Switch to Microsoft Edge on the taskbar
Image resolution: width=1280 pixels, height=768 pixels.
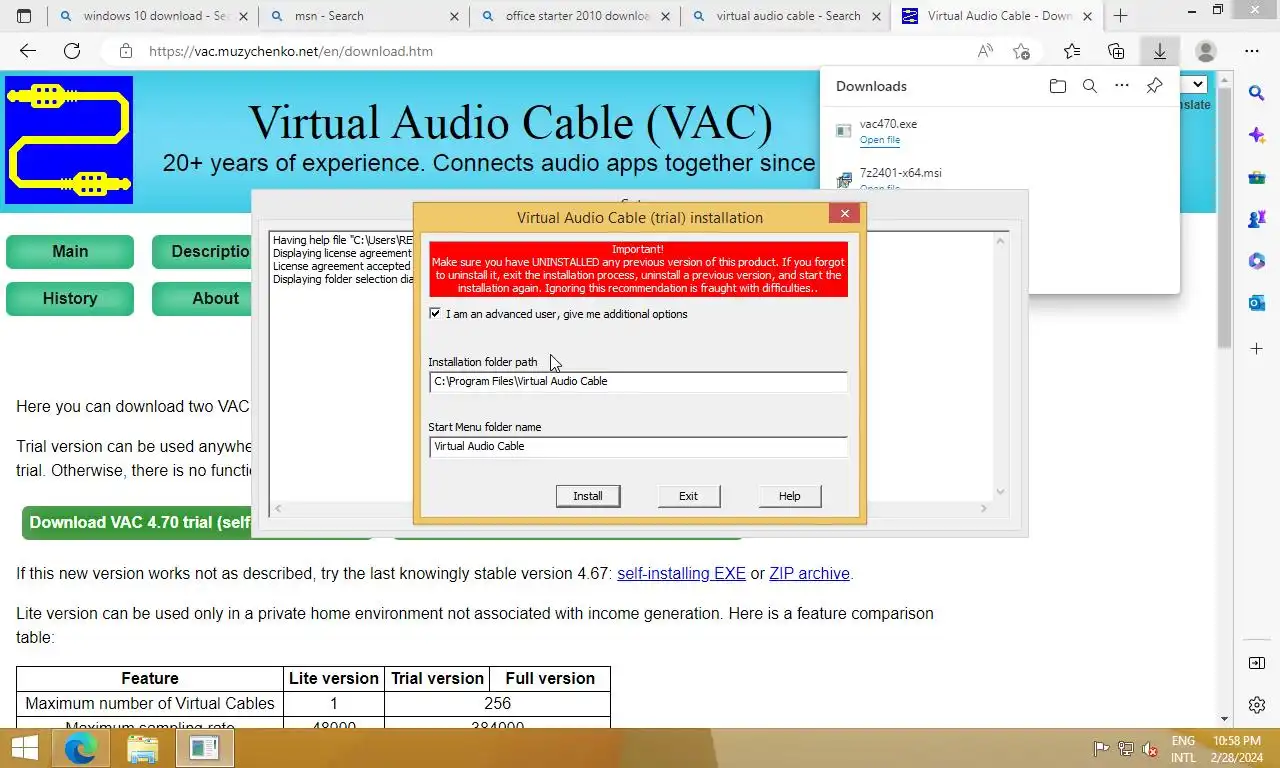[81, 748]
